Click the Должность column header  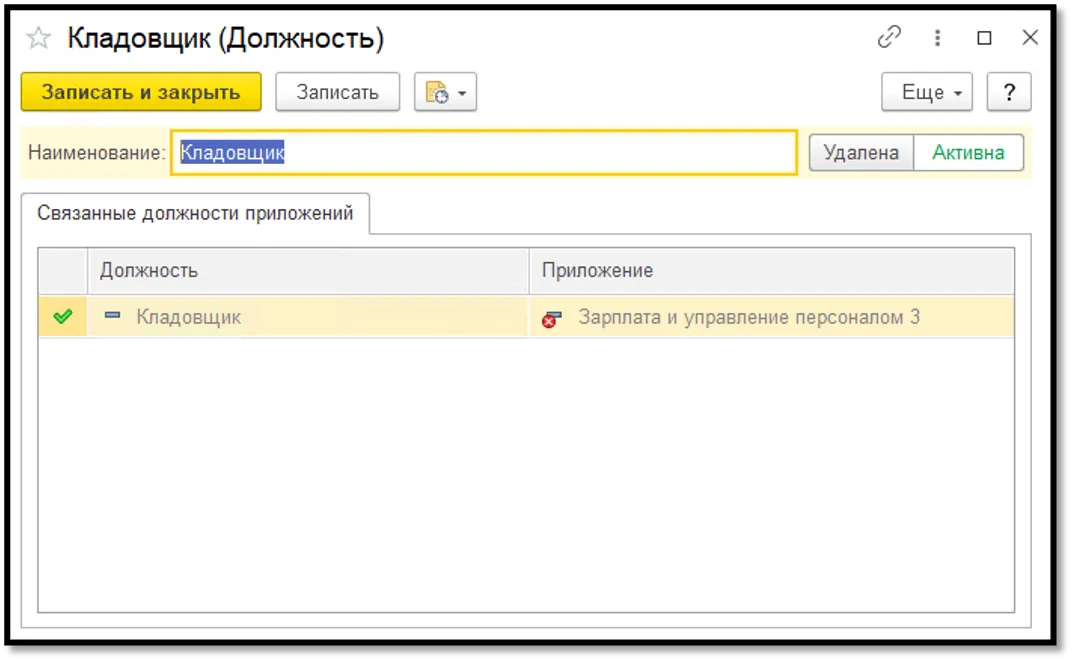145,270
